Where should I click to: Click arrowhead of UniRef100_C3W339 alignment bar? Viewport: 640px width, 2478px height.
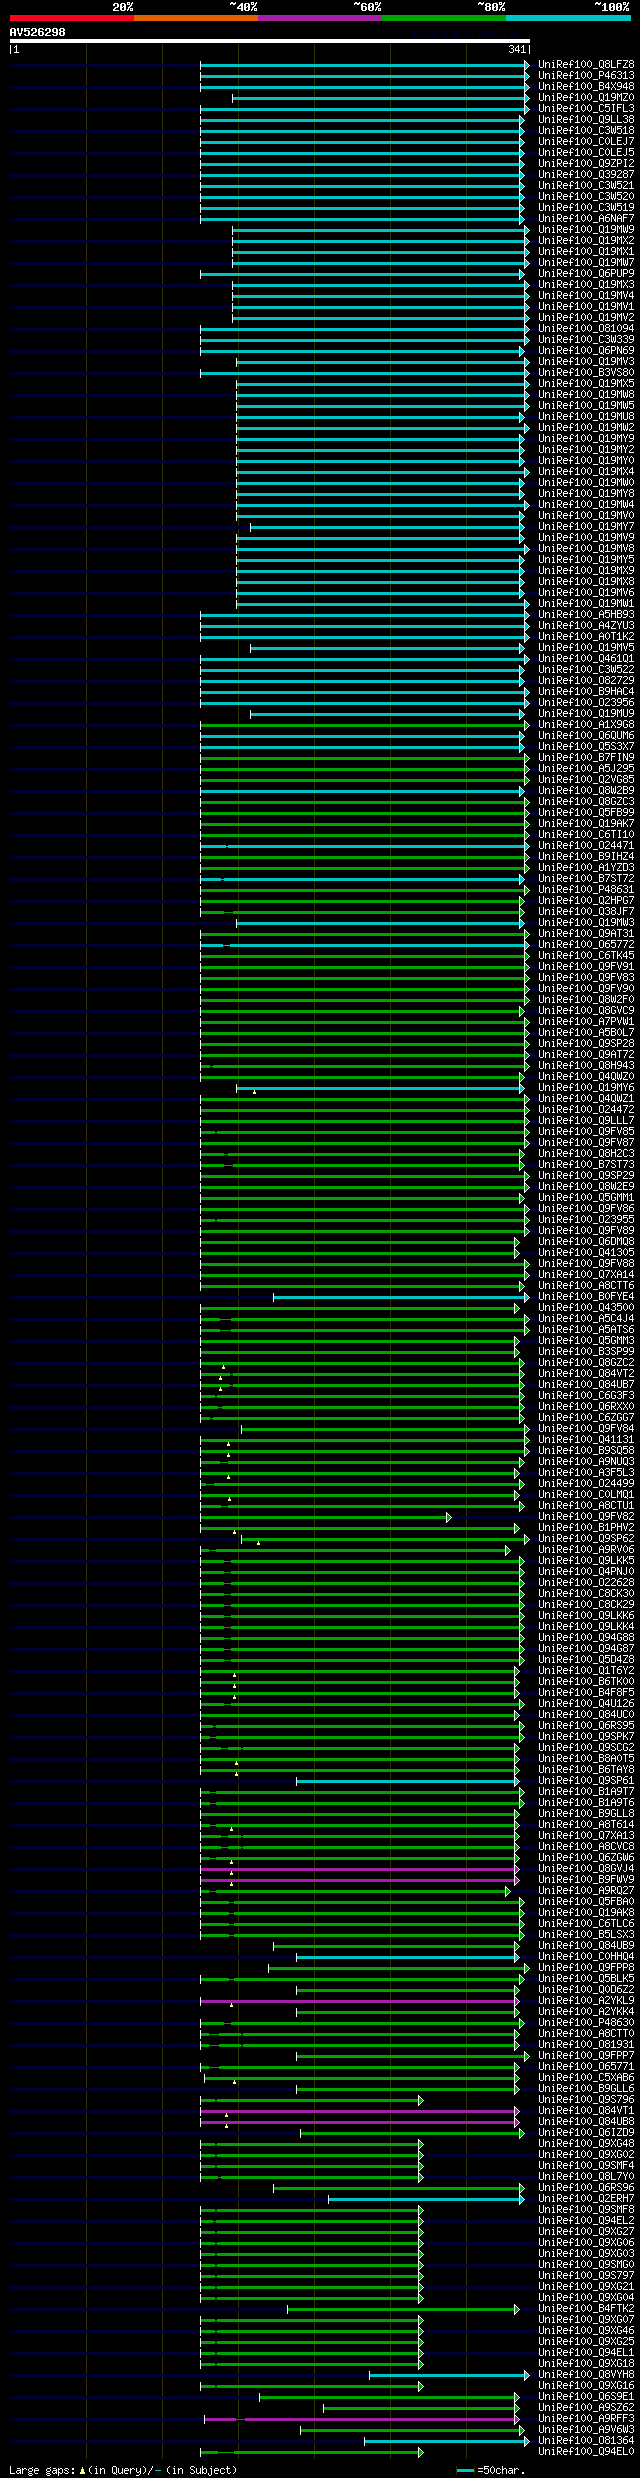click(527, 340)
